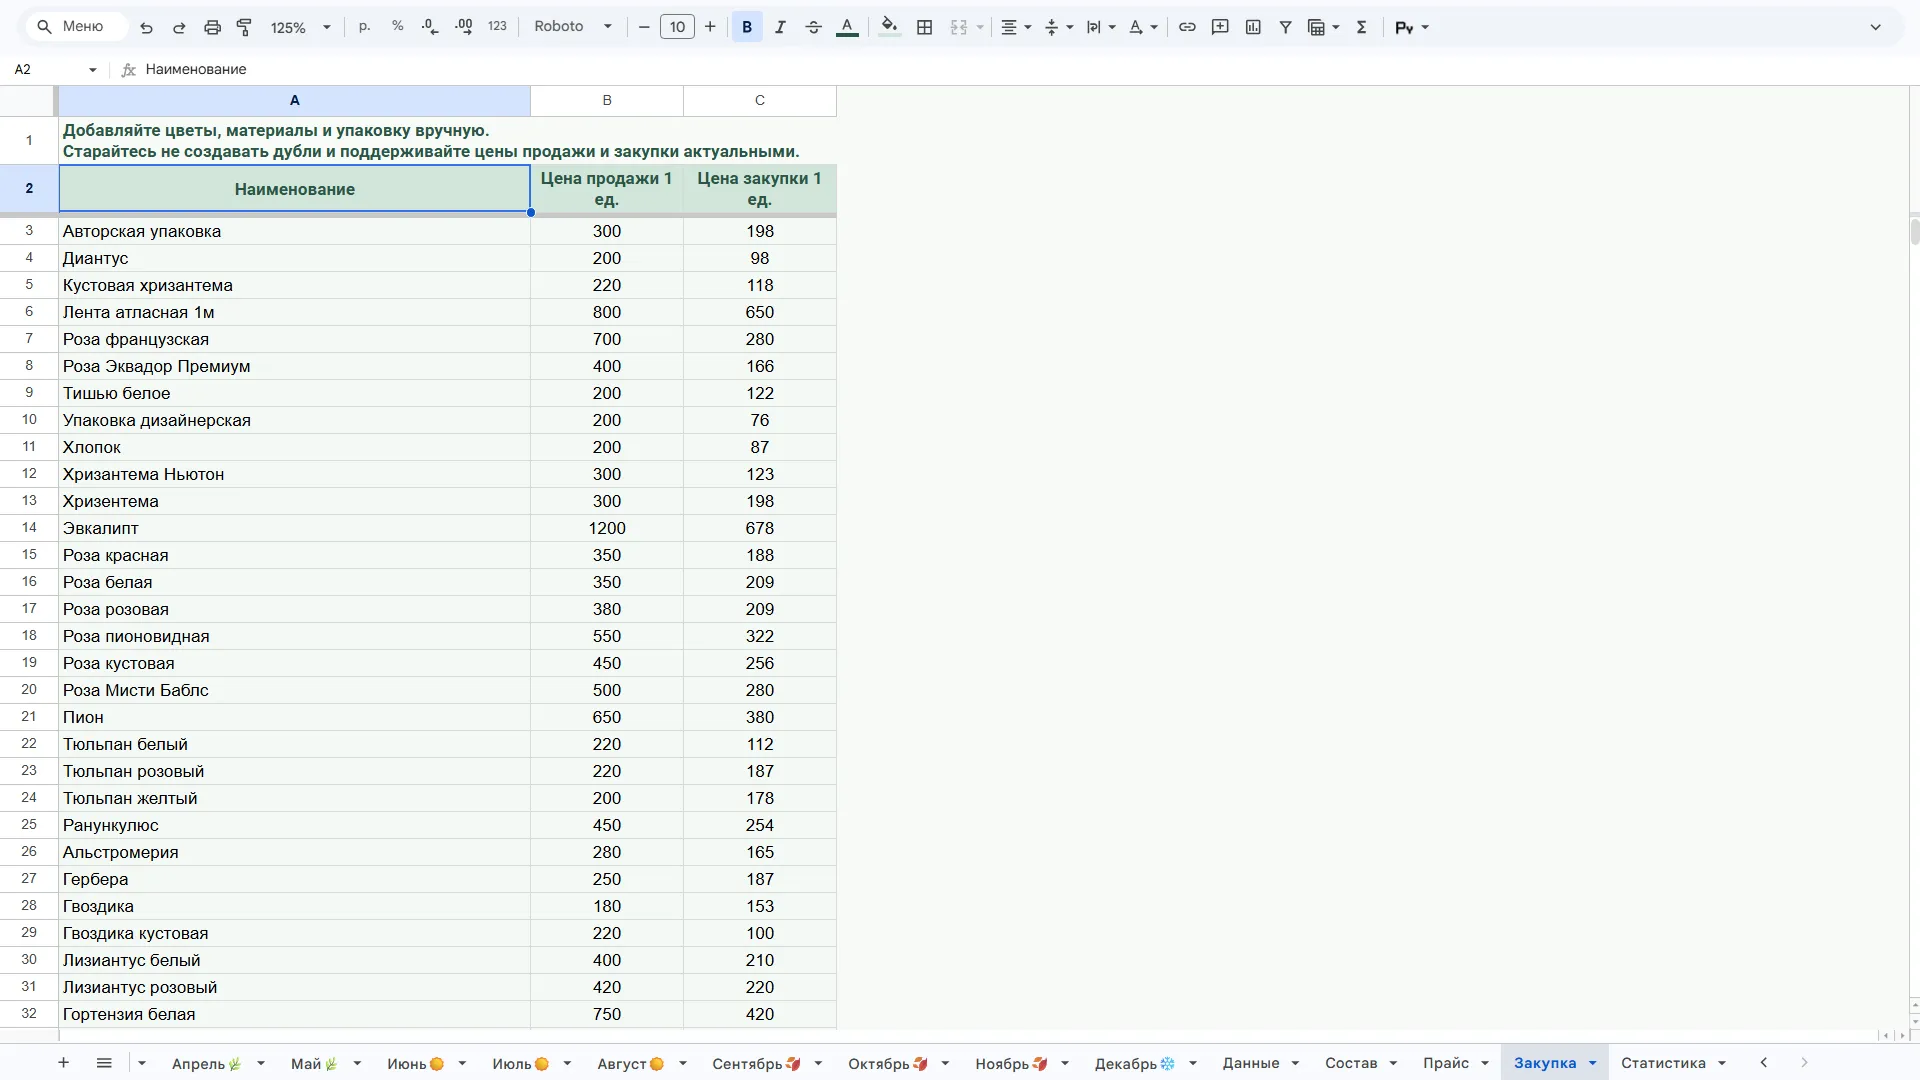Image resolution: width=1920 pixels, height=1080 pixels.
Task: Select column B header
Action: click(x=607, y=100)
